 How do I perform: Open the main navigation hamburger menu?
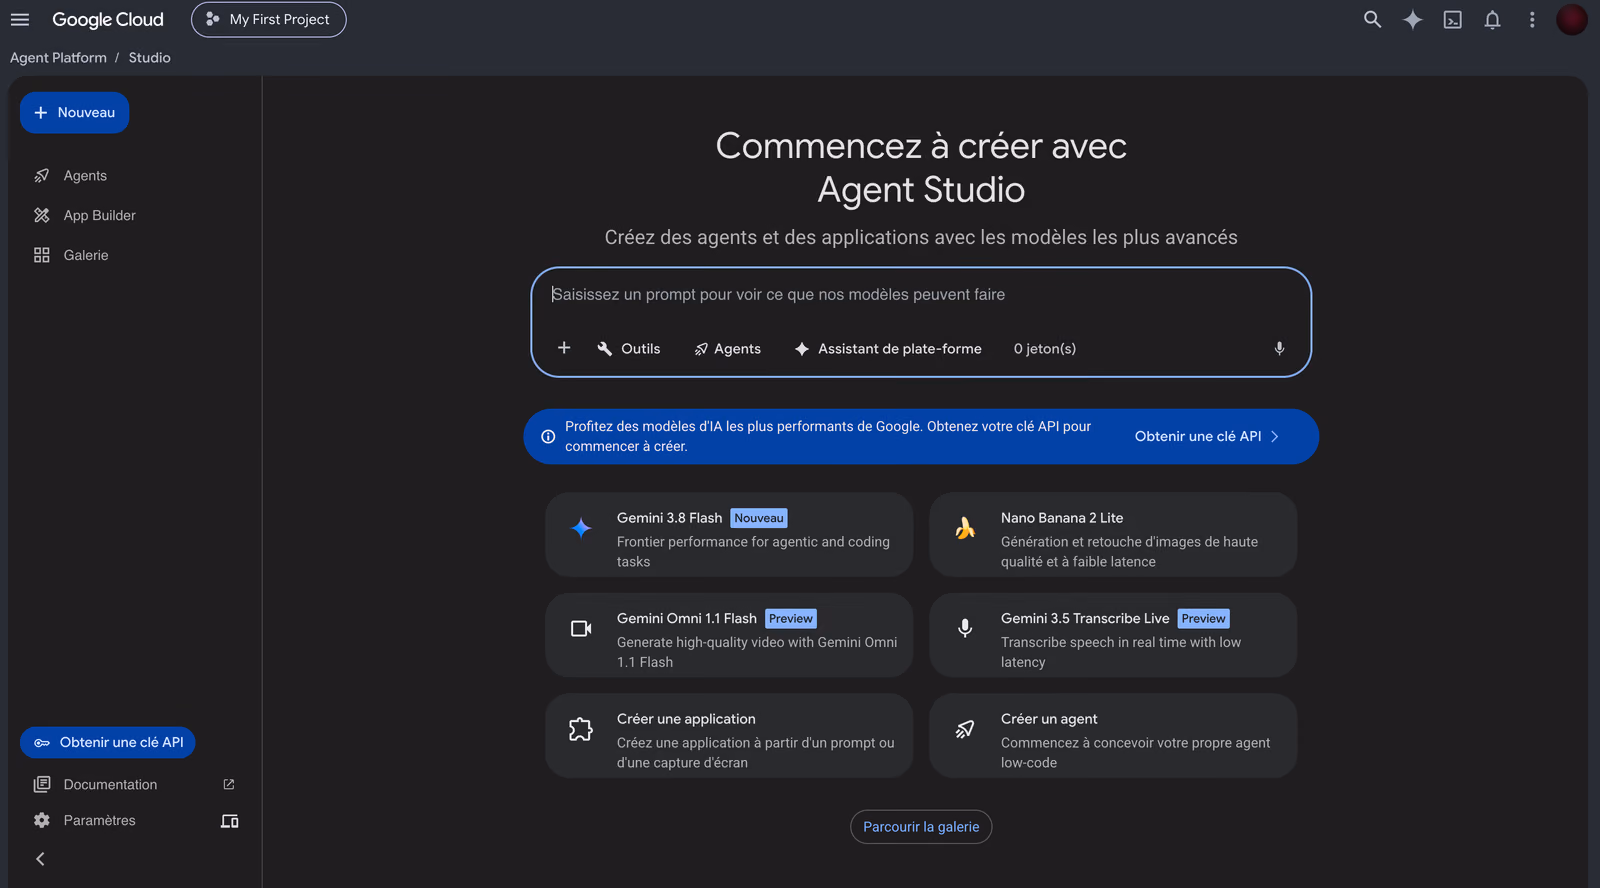(20, 19)
